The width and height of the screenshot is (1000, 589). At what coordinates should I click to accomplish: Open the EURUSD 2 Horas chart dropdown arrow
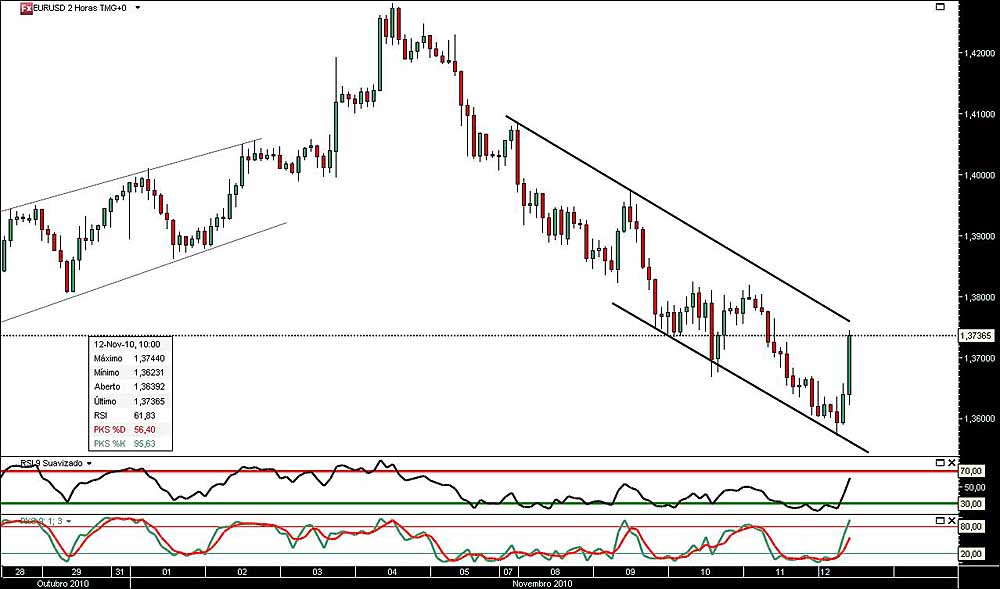pyautogui.click(x=137, y=9)
